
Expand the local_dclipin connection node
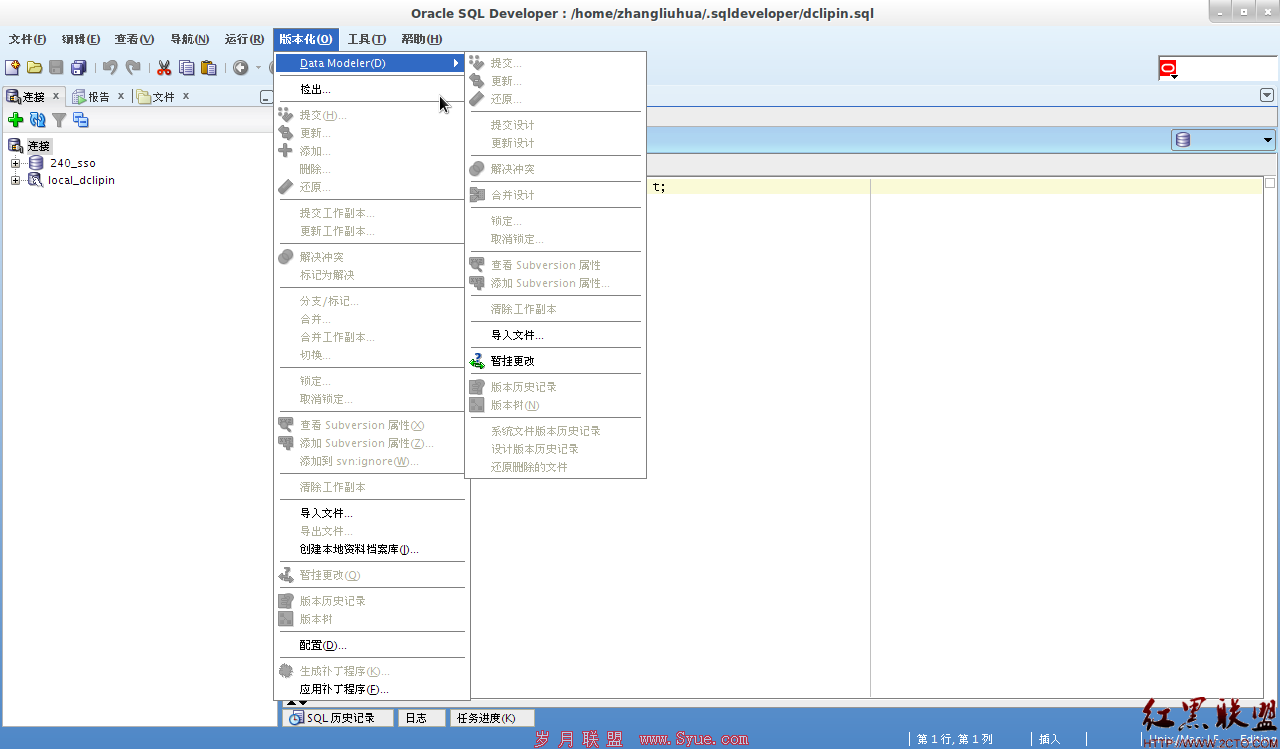(15, 180)
